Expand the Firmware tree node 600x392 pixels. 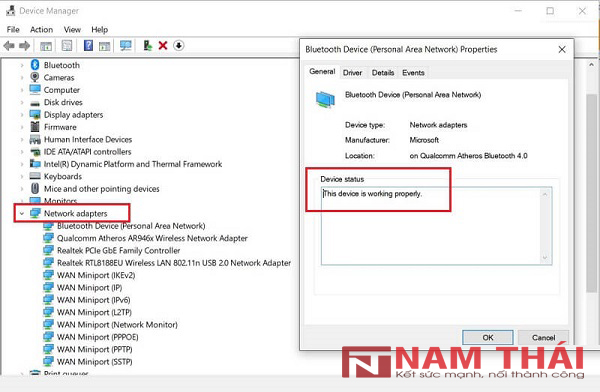(x=22, y=127)
